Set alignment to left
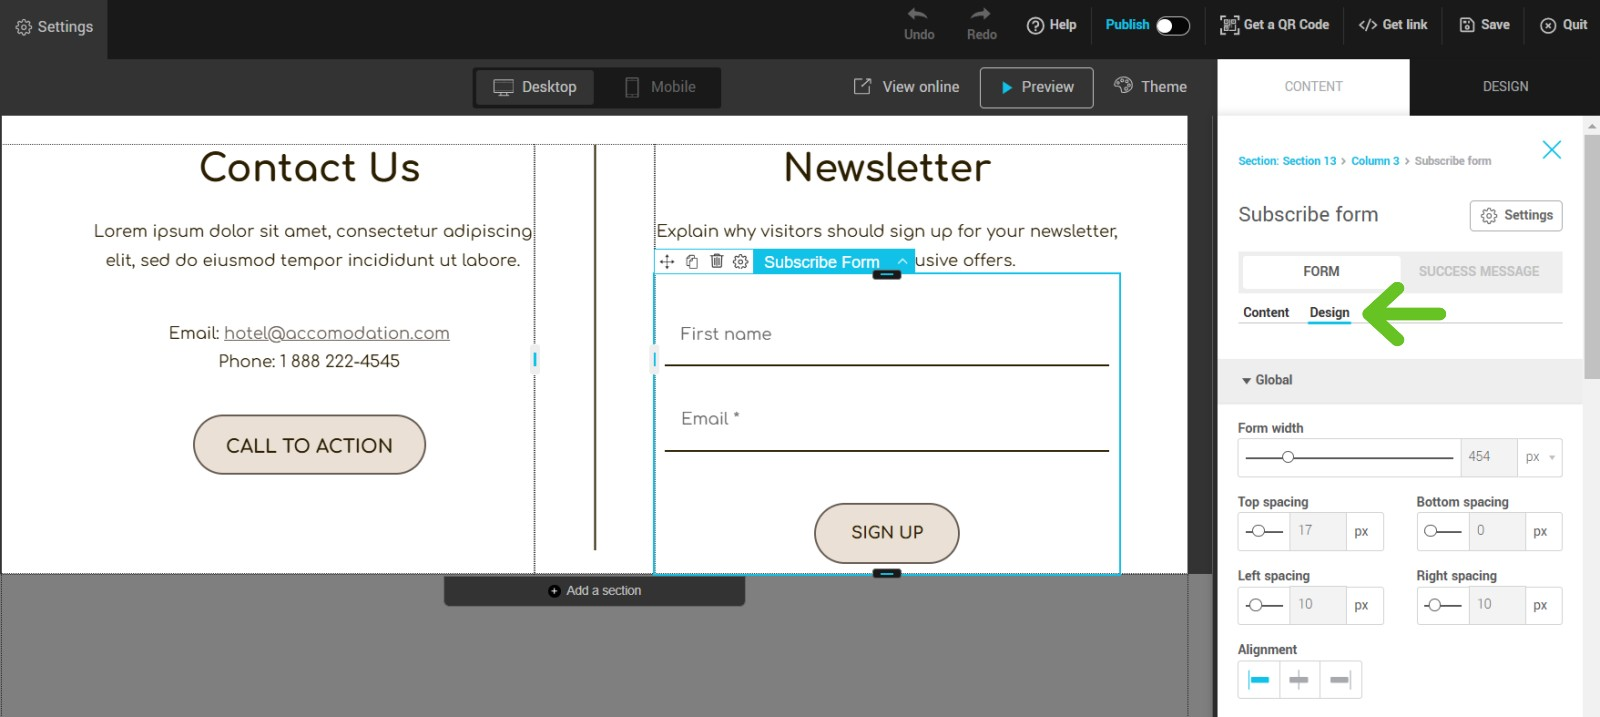This screenshot has width=1600, height=717. coord(1259,680)
